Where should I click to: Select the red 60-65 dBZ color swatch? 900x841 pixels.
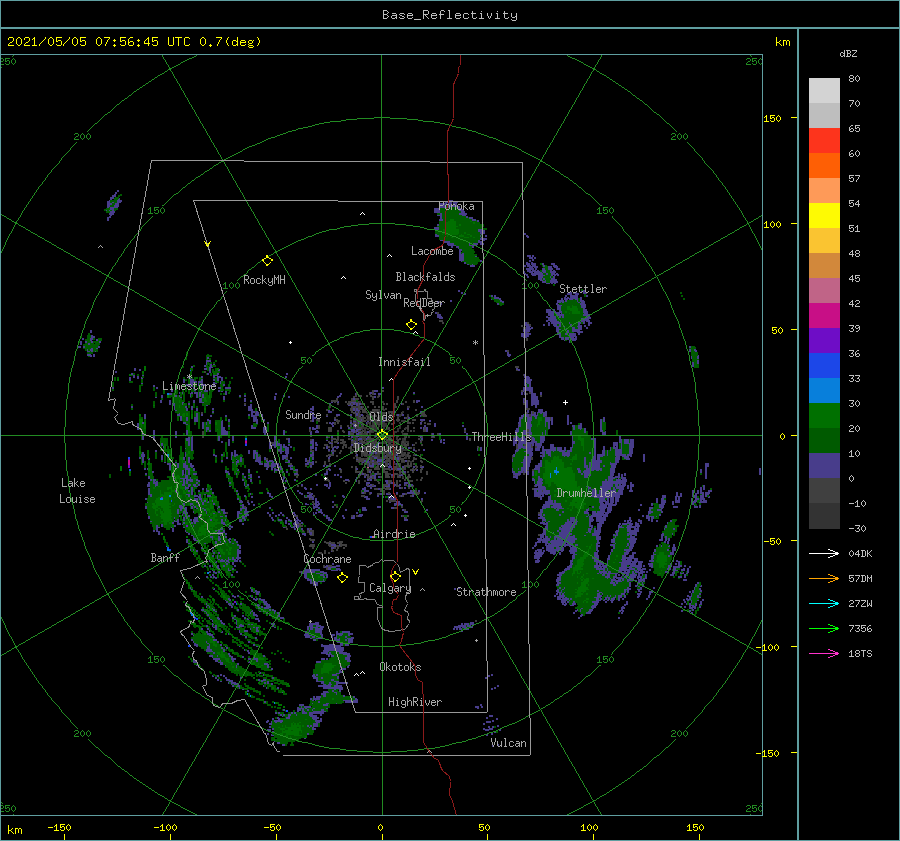[x=824, y=141]
